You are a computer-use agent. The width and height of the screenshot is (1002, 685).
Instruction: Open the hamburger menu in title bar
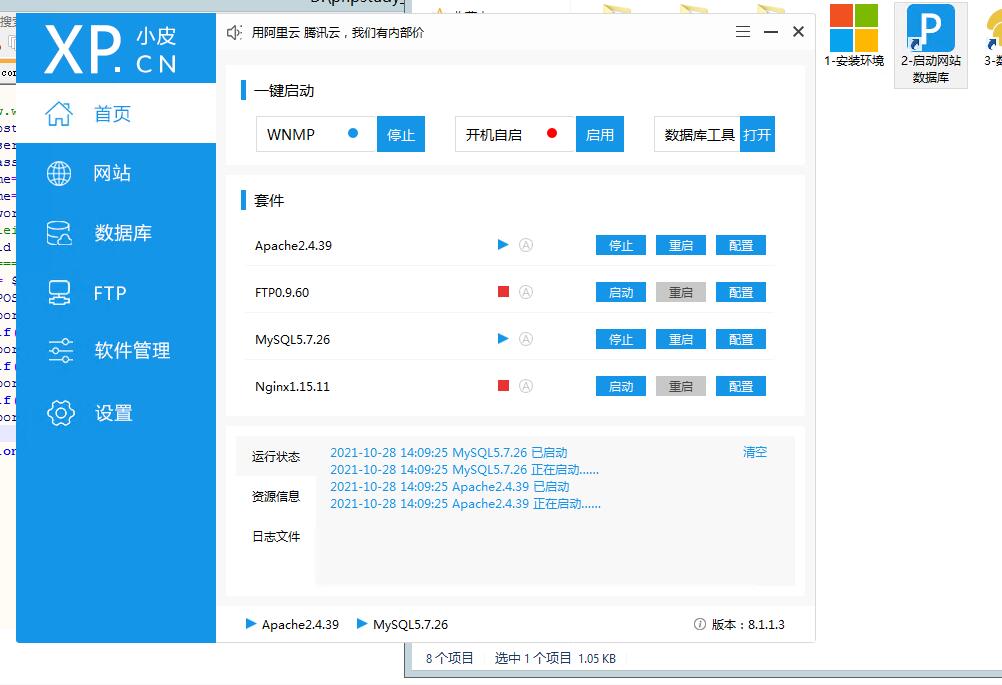click(743, 32)
